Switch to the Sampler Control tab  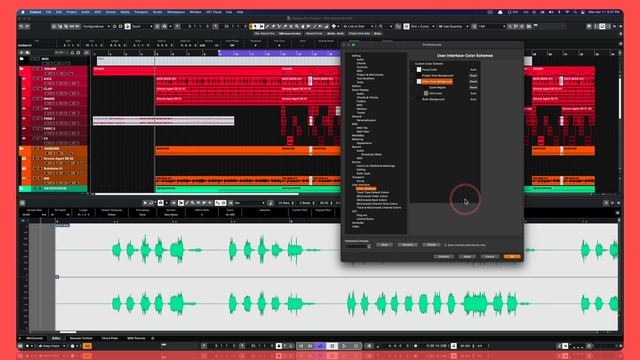point(81,338)
